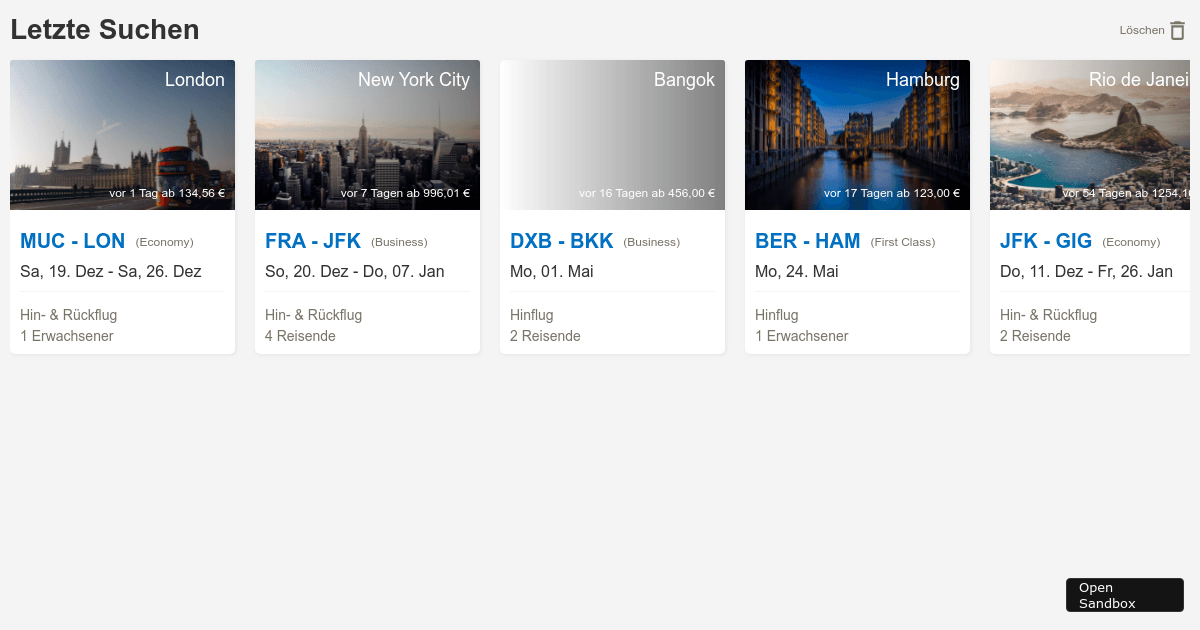
Task: Open the New York City image
Action: [x=367, y=135]
